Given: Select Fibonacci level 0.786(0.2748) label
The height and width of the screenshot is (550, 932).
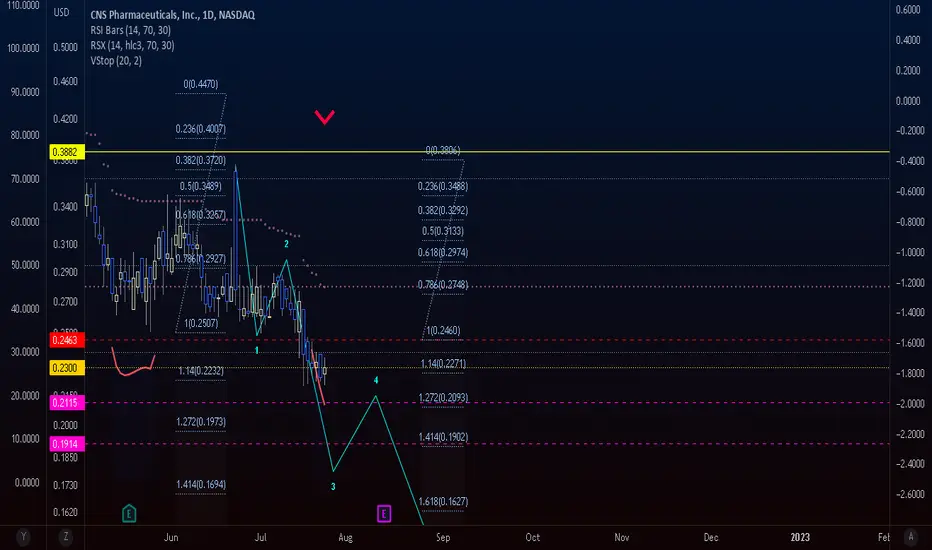Looking at the screenshot, I should click(443, 284).
